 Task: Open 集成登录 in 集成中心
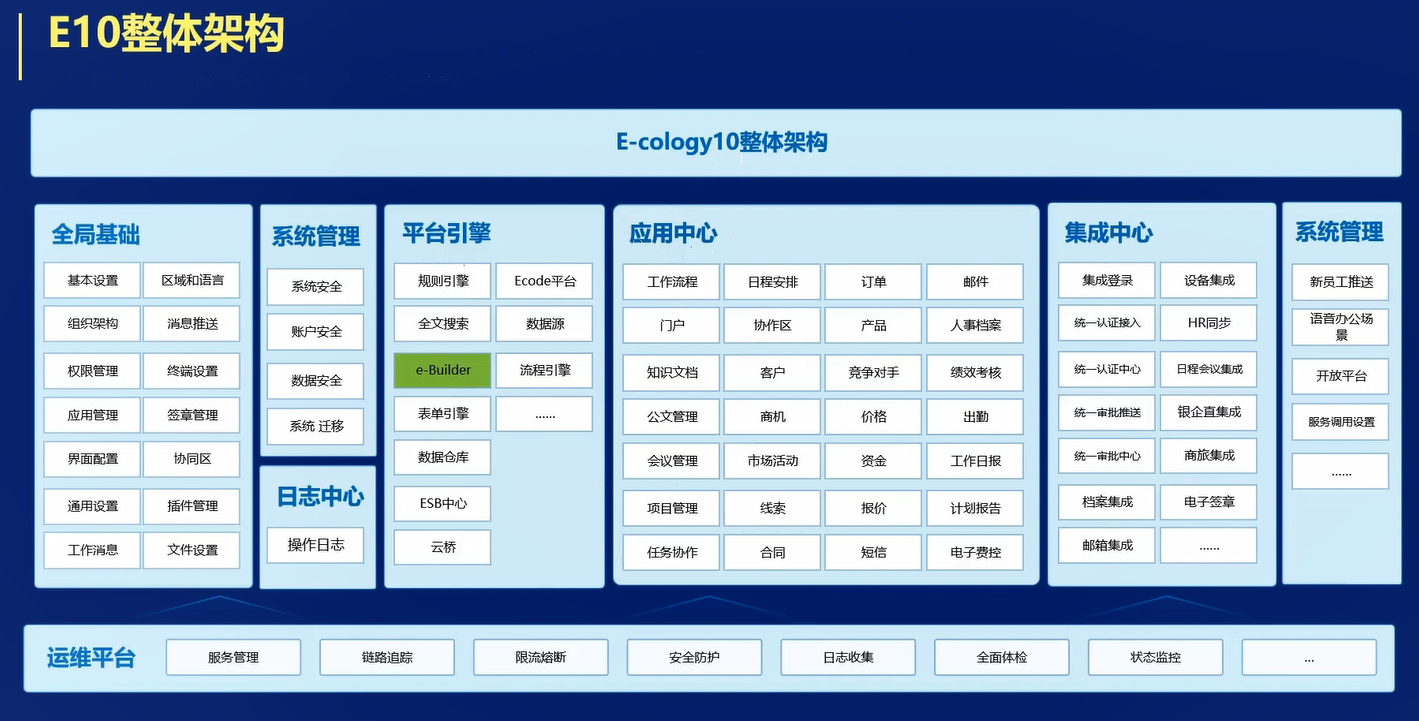1106,281
